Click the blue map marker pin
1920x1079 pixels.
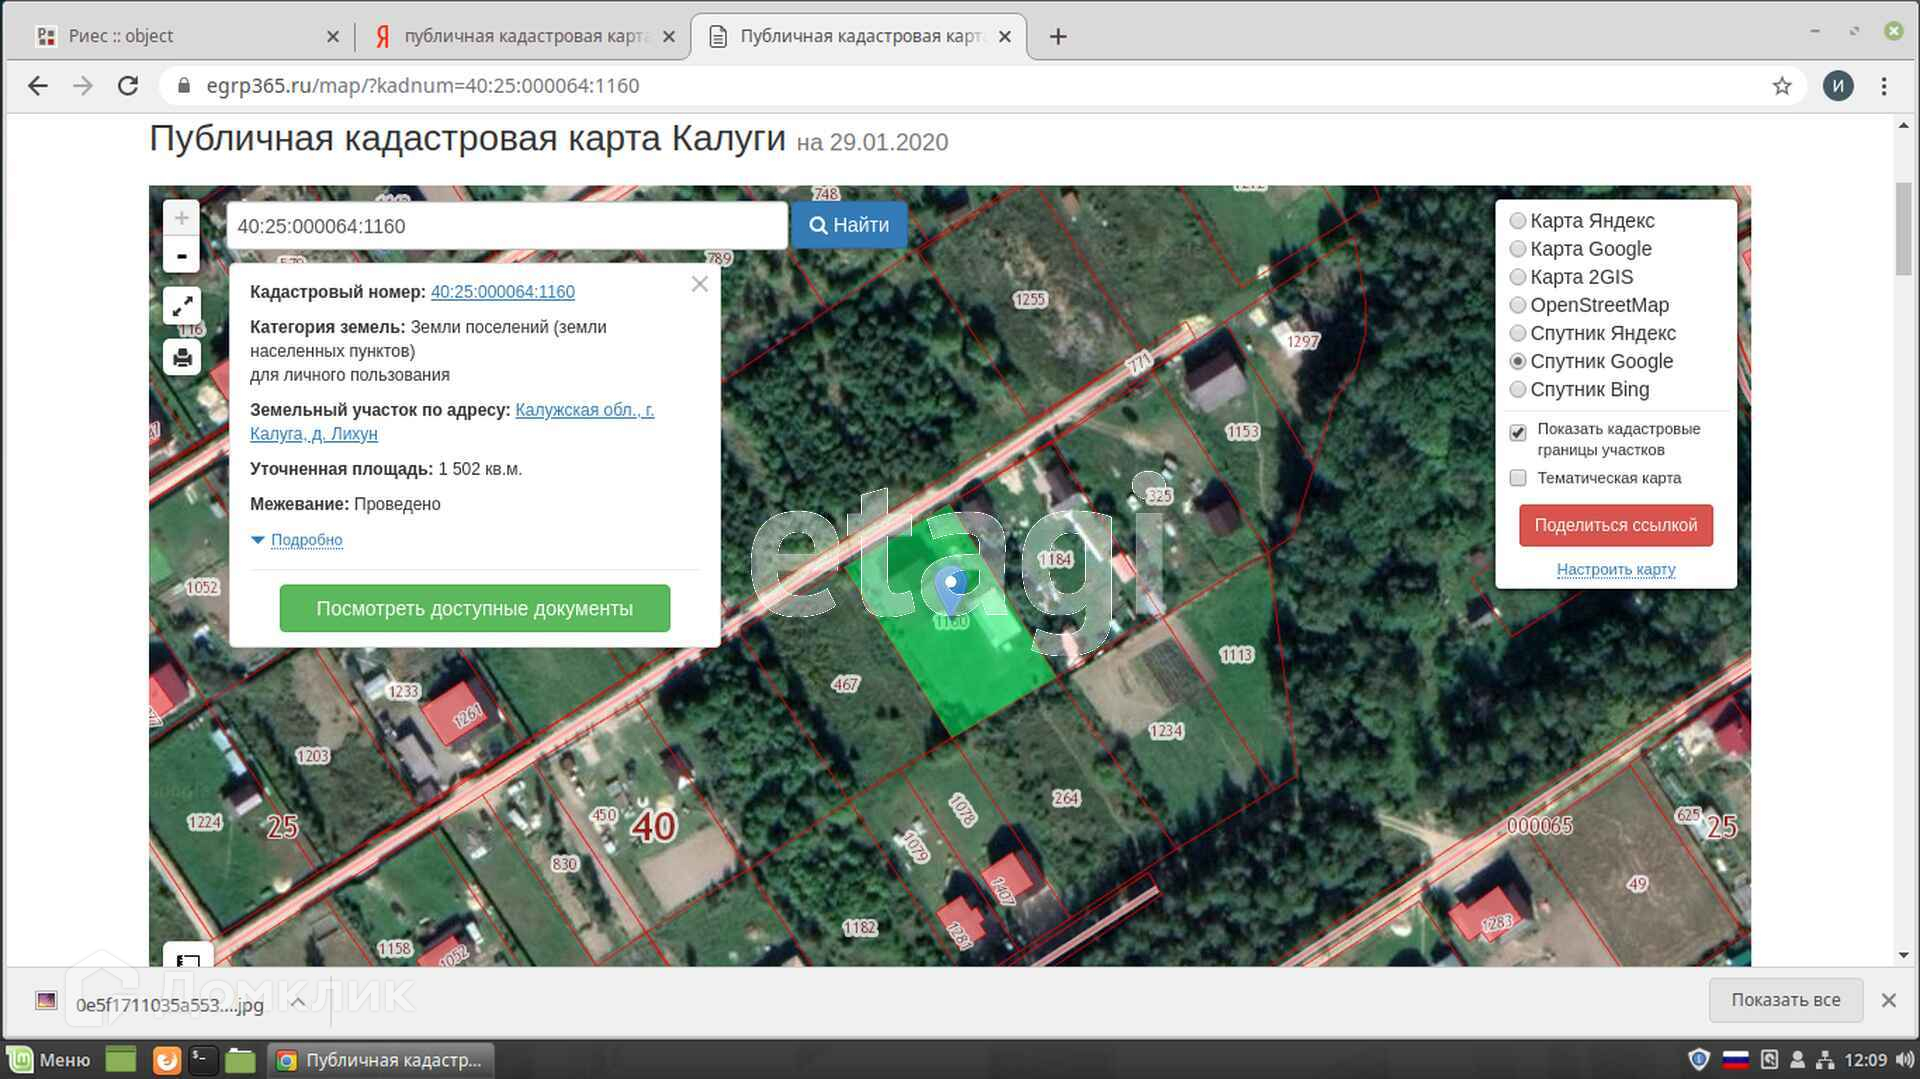click(x=951, y=588)
